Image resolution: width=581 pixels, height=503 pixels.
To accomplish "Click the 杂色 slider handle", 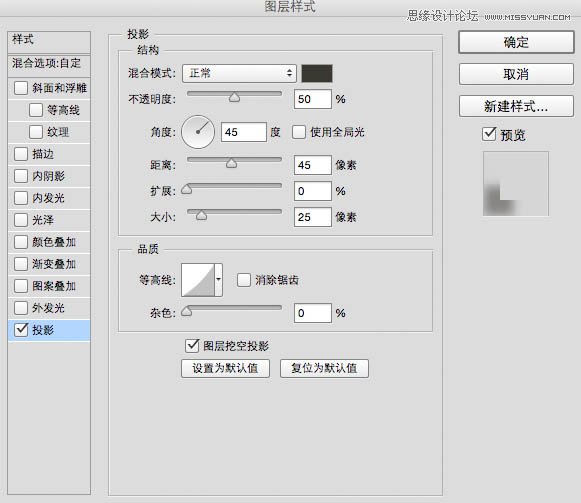I will coord(186,311).
